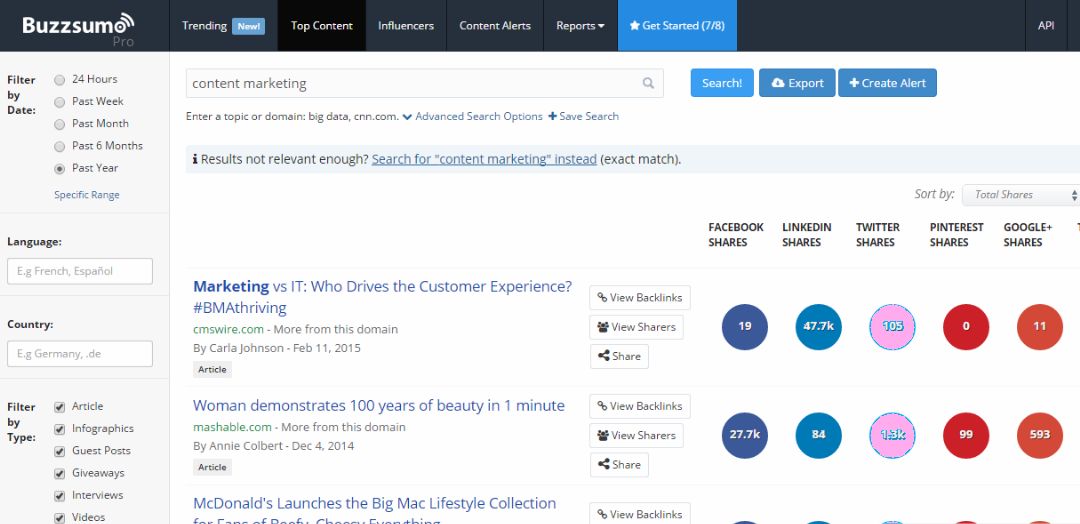Switch to the Top Content tab
The height and width of the screenshot is (524, 1080).
tap(322, 25)
